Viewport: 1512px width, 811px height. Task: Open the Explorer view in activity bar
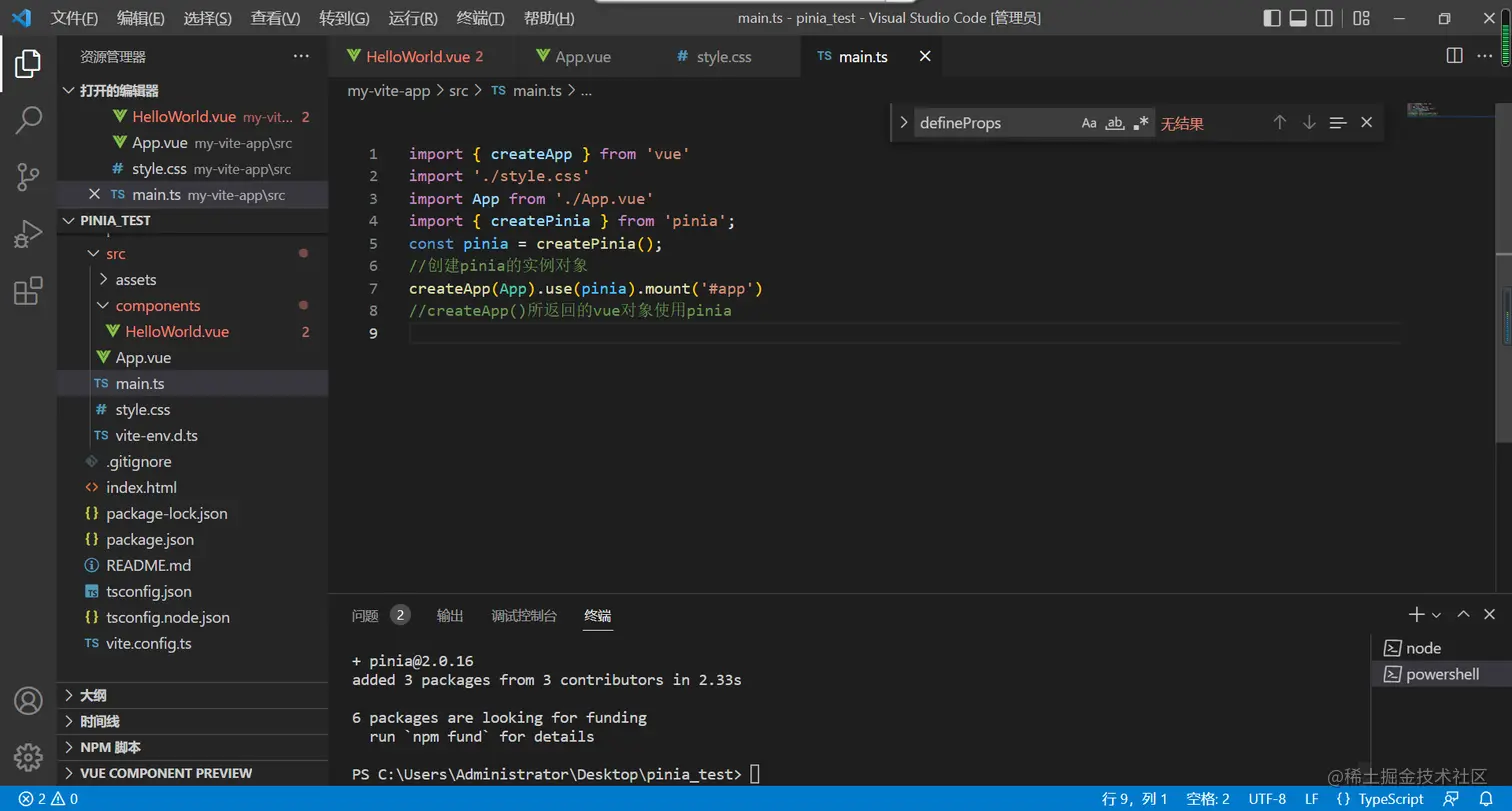click(x=28, y=64)
